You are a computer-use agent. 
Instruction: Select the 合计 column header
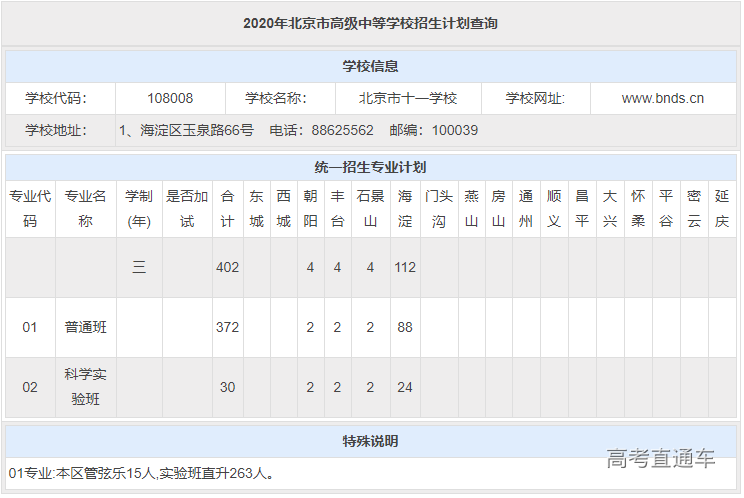(229, 208)
